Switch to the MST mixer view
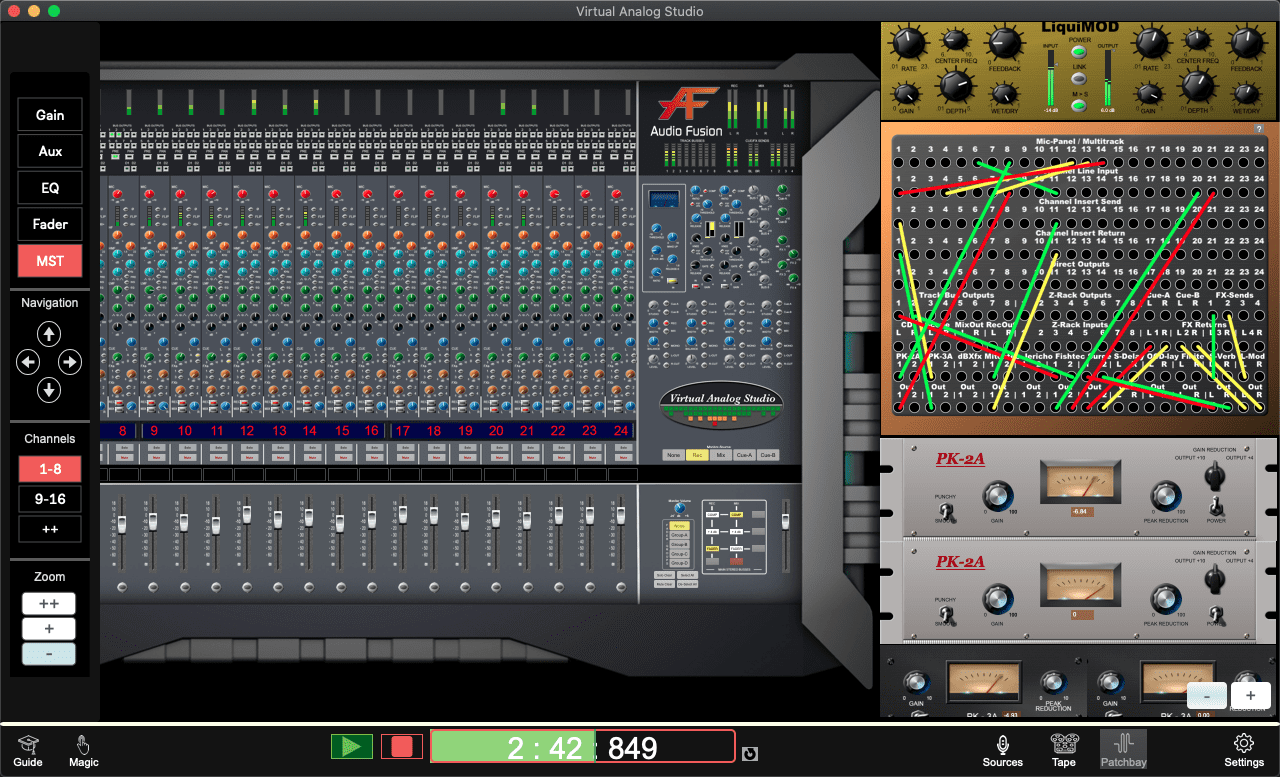 point(50,261)
